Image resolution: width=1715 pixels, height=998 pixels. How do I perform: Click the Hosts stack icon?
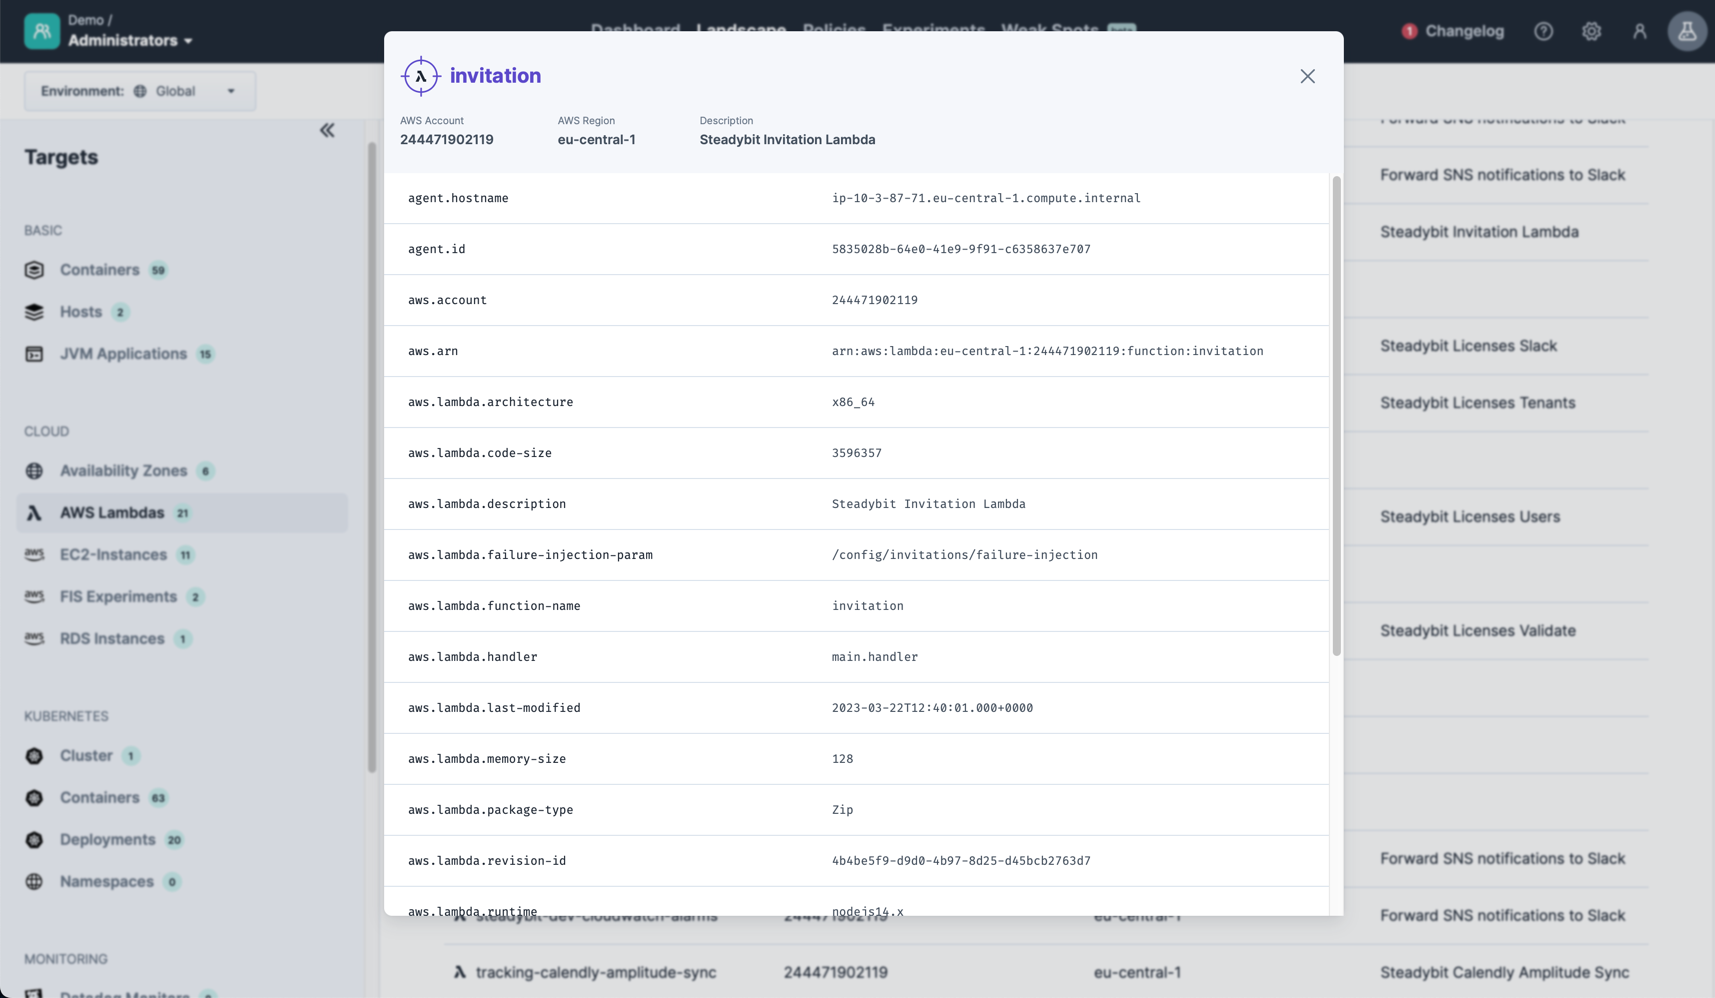tap(34, 312)
